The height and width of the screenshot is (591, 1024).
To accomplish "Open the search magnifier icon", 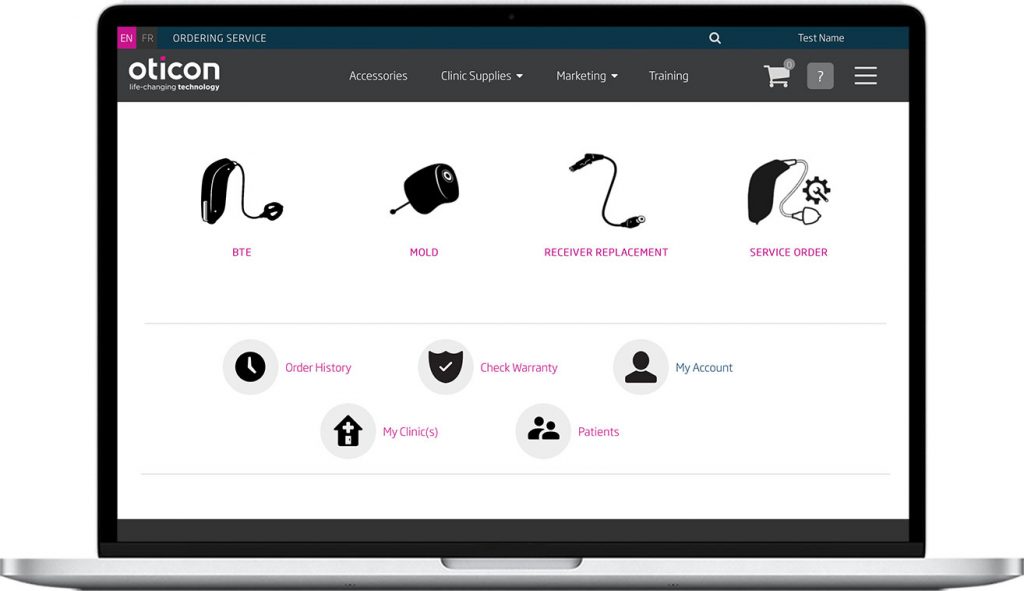I will [x=715, y=38].
